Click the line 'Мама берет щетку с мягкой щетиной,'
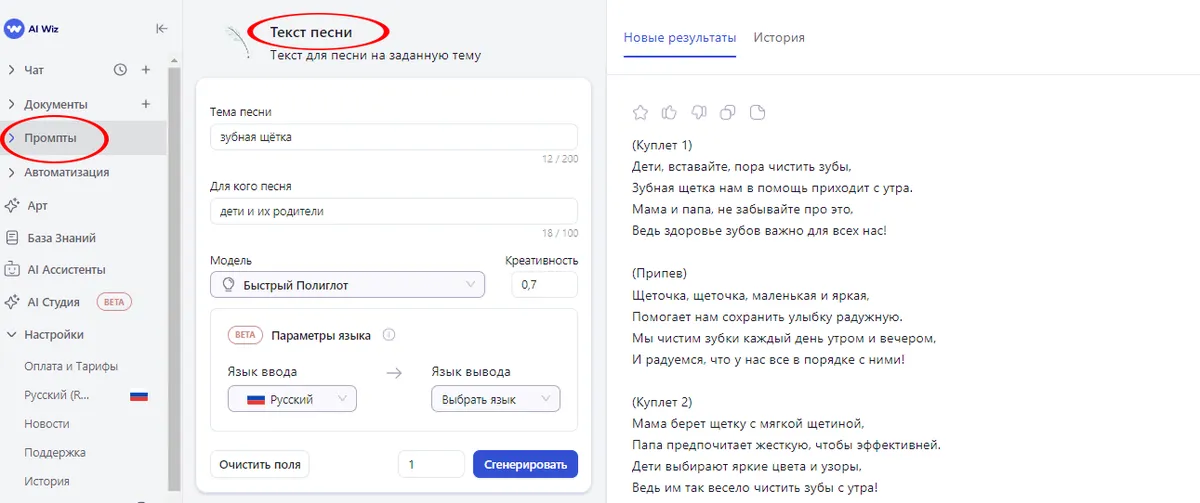This screenshot has width=1200, height=503. [x=747, y=425]
